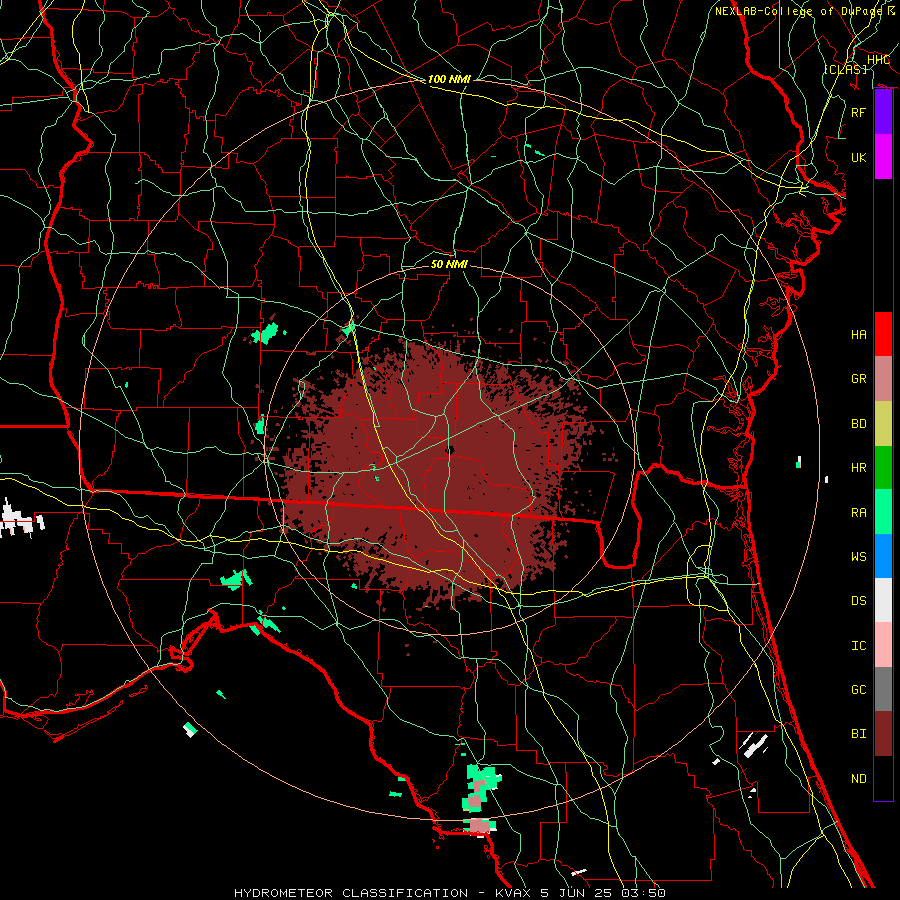
Task: Click the HA red legend swatch
Action: pyautogui.click(x=883, y=334)
